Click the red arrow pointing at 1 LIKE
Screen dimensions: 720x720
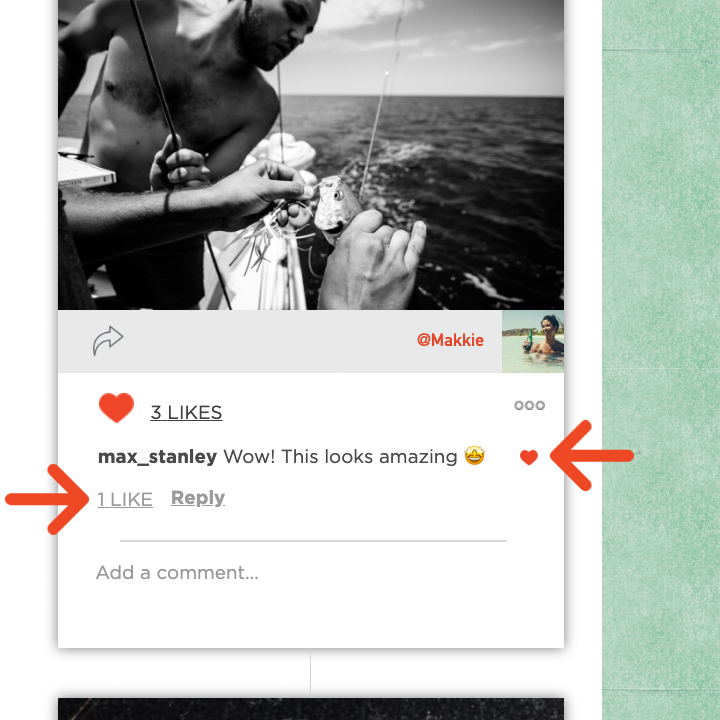tap(47, 499)
